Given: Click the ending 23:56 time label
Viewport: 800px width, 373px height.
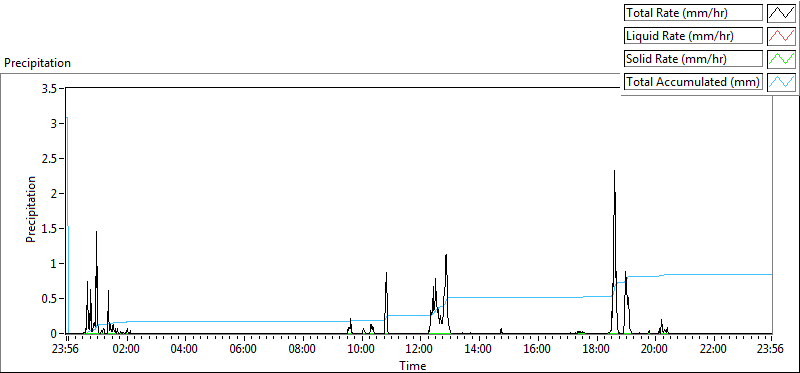Looking at the screenshot, I should (770, 350).
